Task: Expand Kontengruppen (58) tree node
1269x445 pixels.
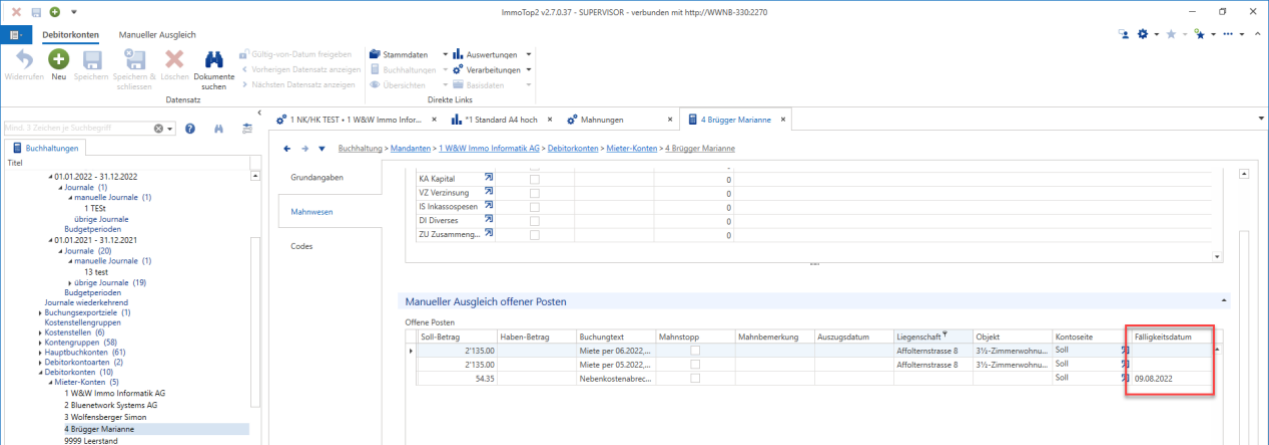Action: click(38, 342)
